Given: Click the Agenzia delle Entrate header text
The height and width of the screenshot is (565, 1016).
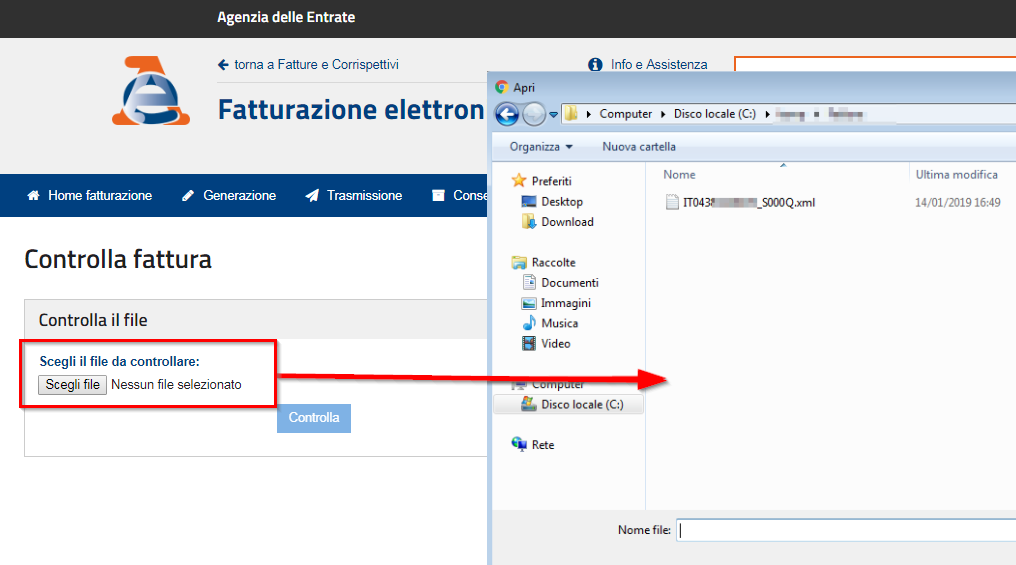Looking at the screenshot, I should click(286, 17).
